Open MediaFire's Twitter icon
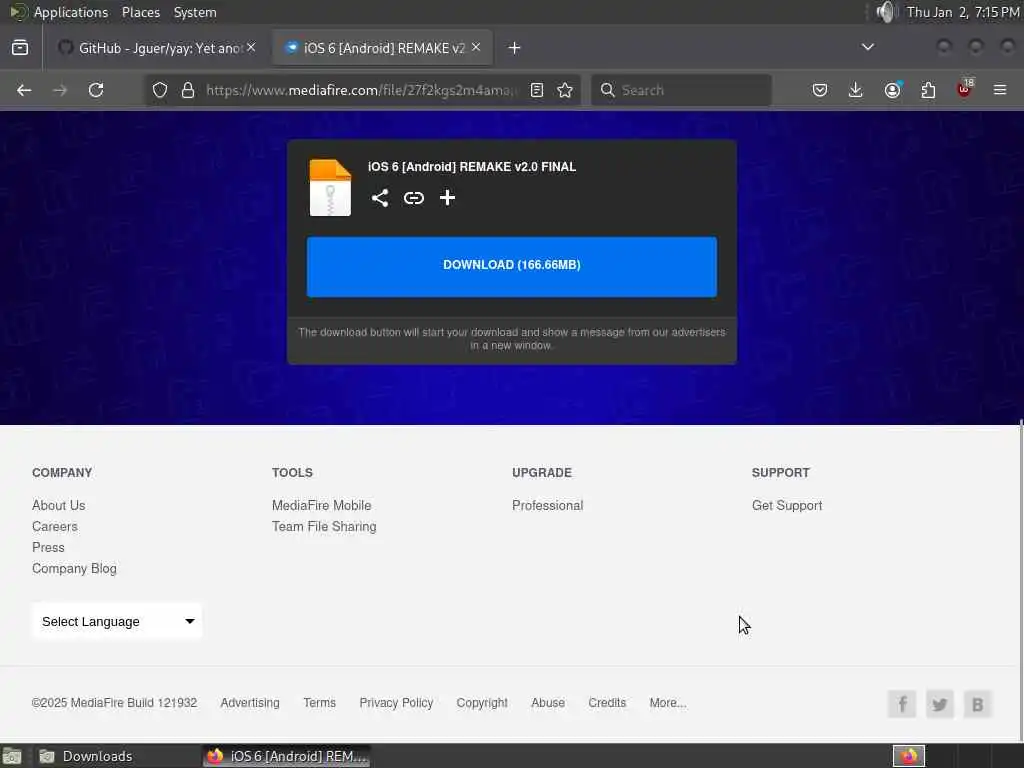 (940, 704)
